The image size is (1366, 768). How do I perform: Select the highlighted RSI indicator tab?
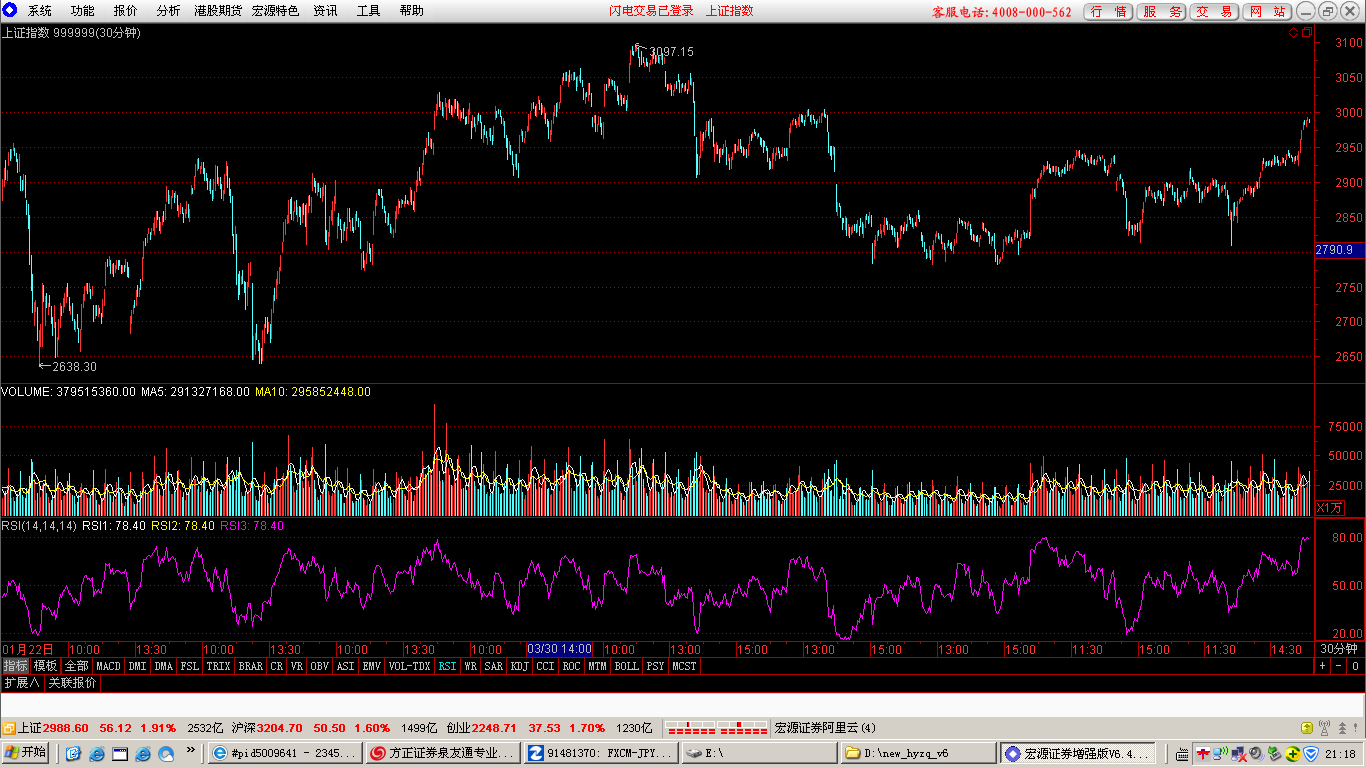pyautogui.click(x=447, y=665)
